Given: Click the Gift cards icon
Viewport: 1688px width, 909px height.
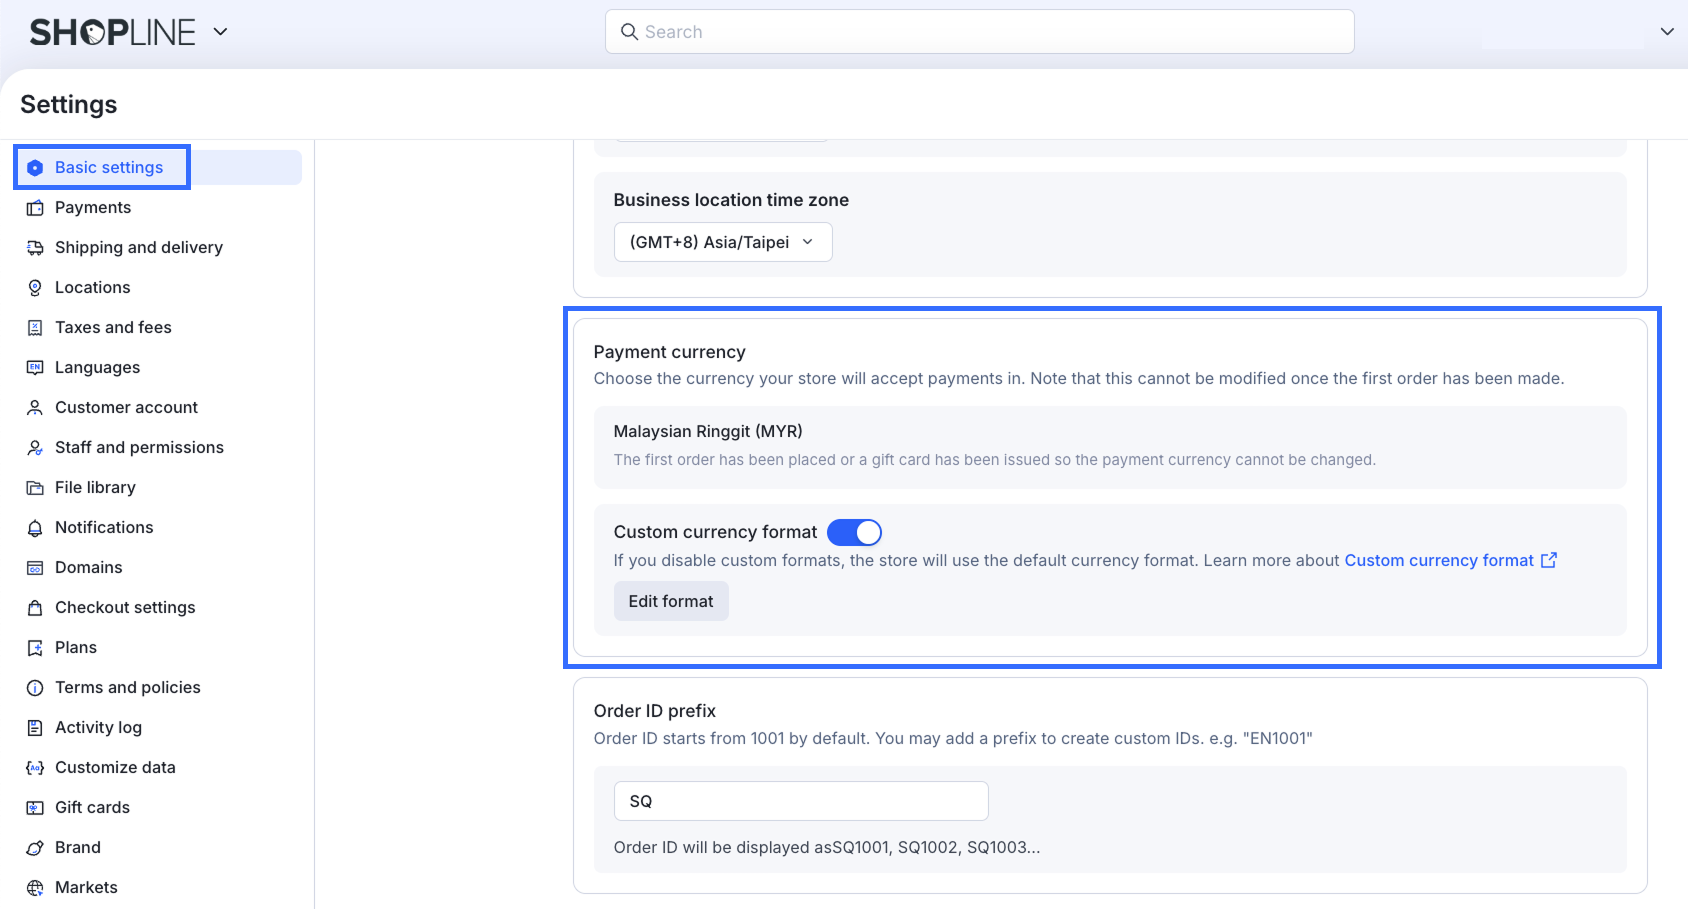Looking at the screenshot, I should pyautogui.click(x=35, y=808).
